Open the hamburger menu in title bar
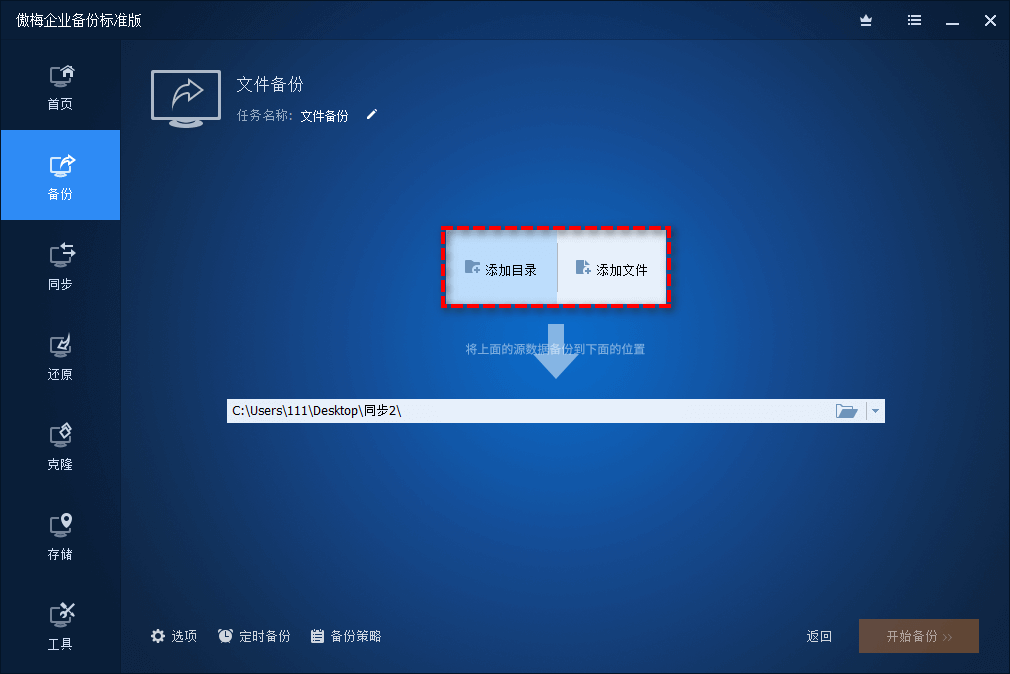This screenshot has height=674, width=1010. click(914, 20)
